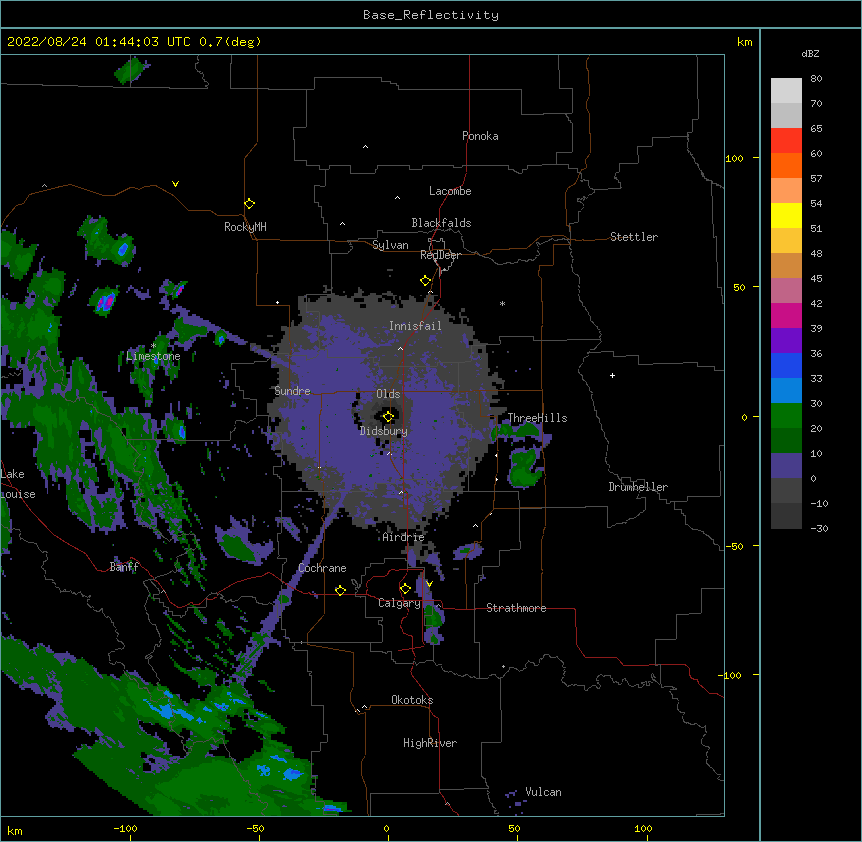The width and height of the screenshot is (862, 842).
Task: Pick the dark gray -10 dBZ swatch
Action: pyautogui.click(x=786, y=516)
